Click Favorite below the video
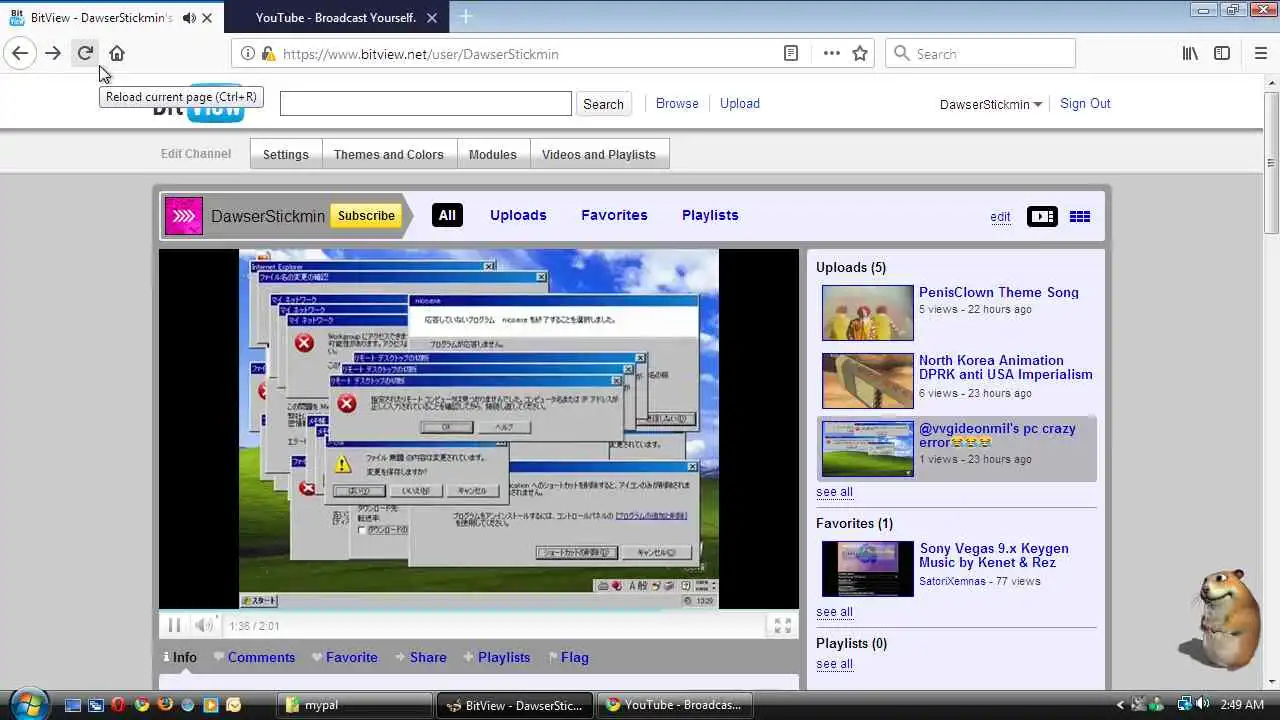This screenshot has width=1280, height=720. coord(345,657)
